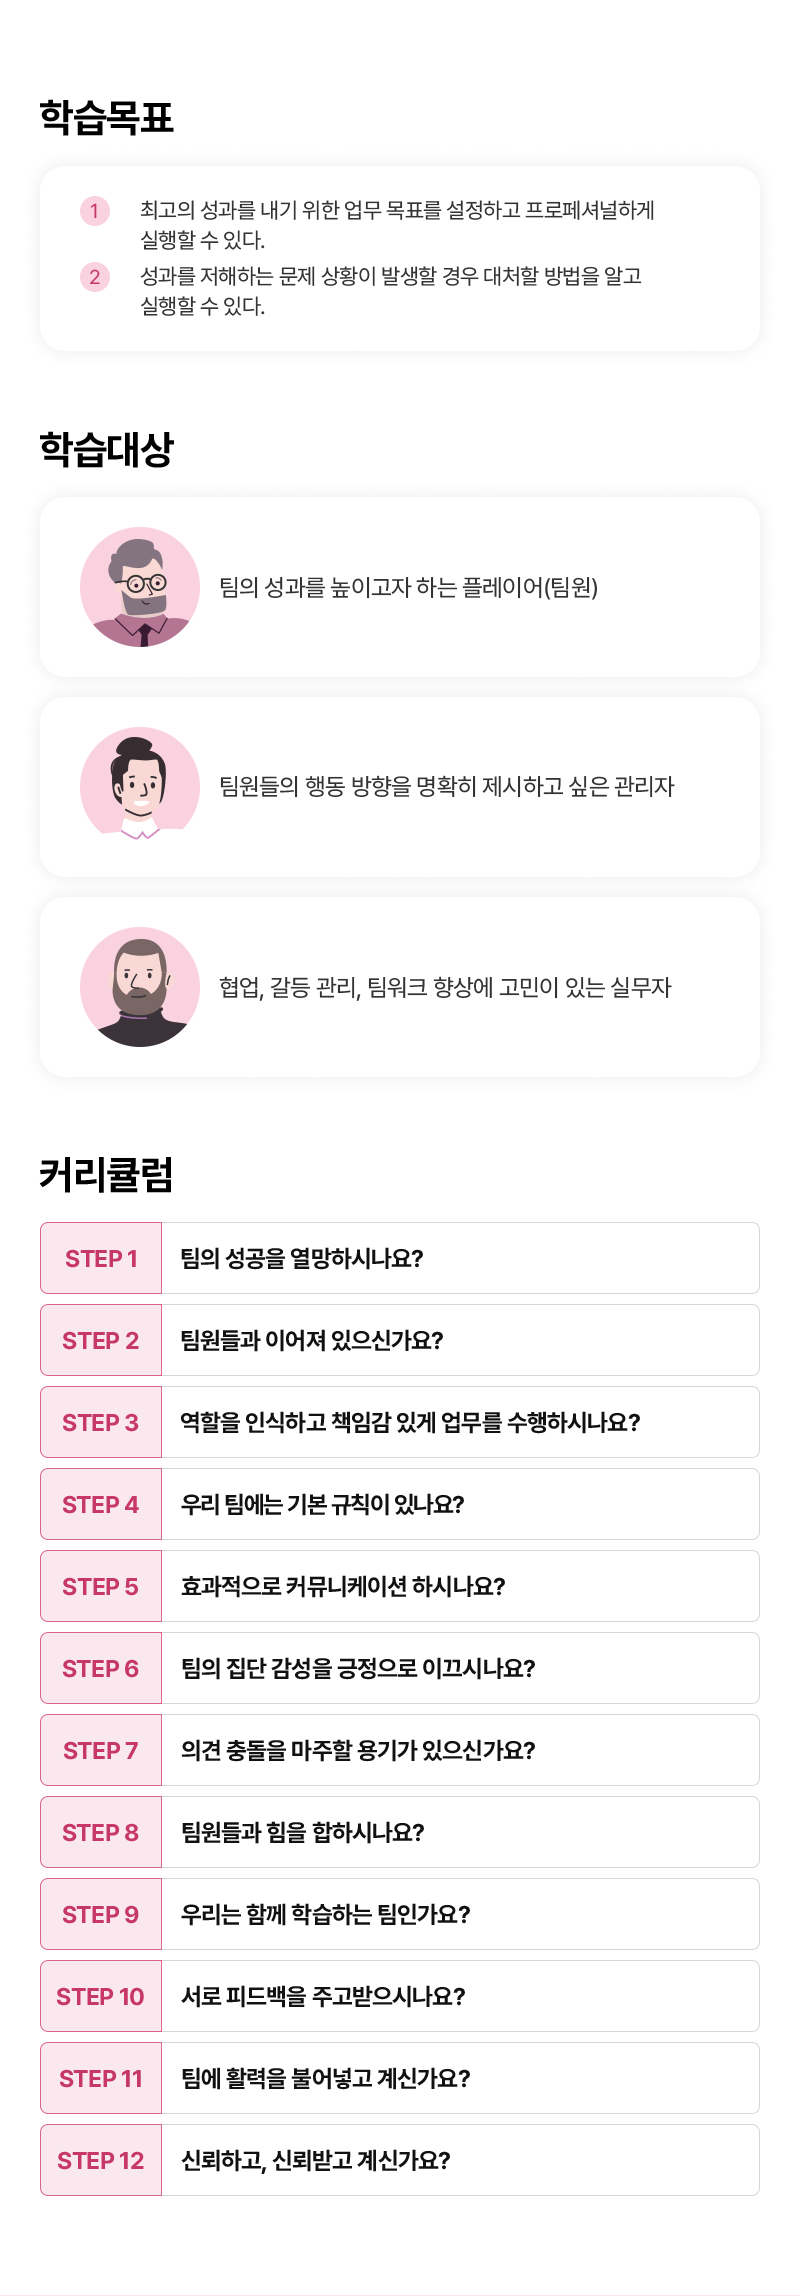
Task: Click the number 1 objective badge
Action: (x=95, y=211)
